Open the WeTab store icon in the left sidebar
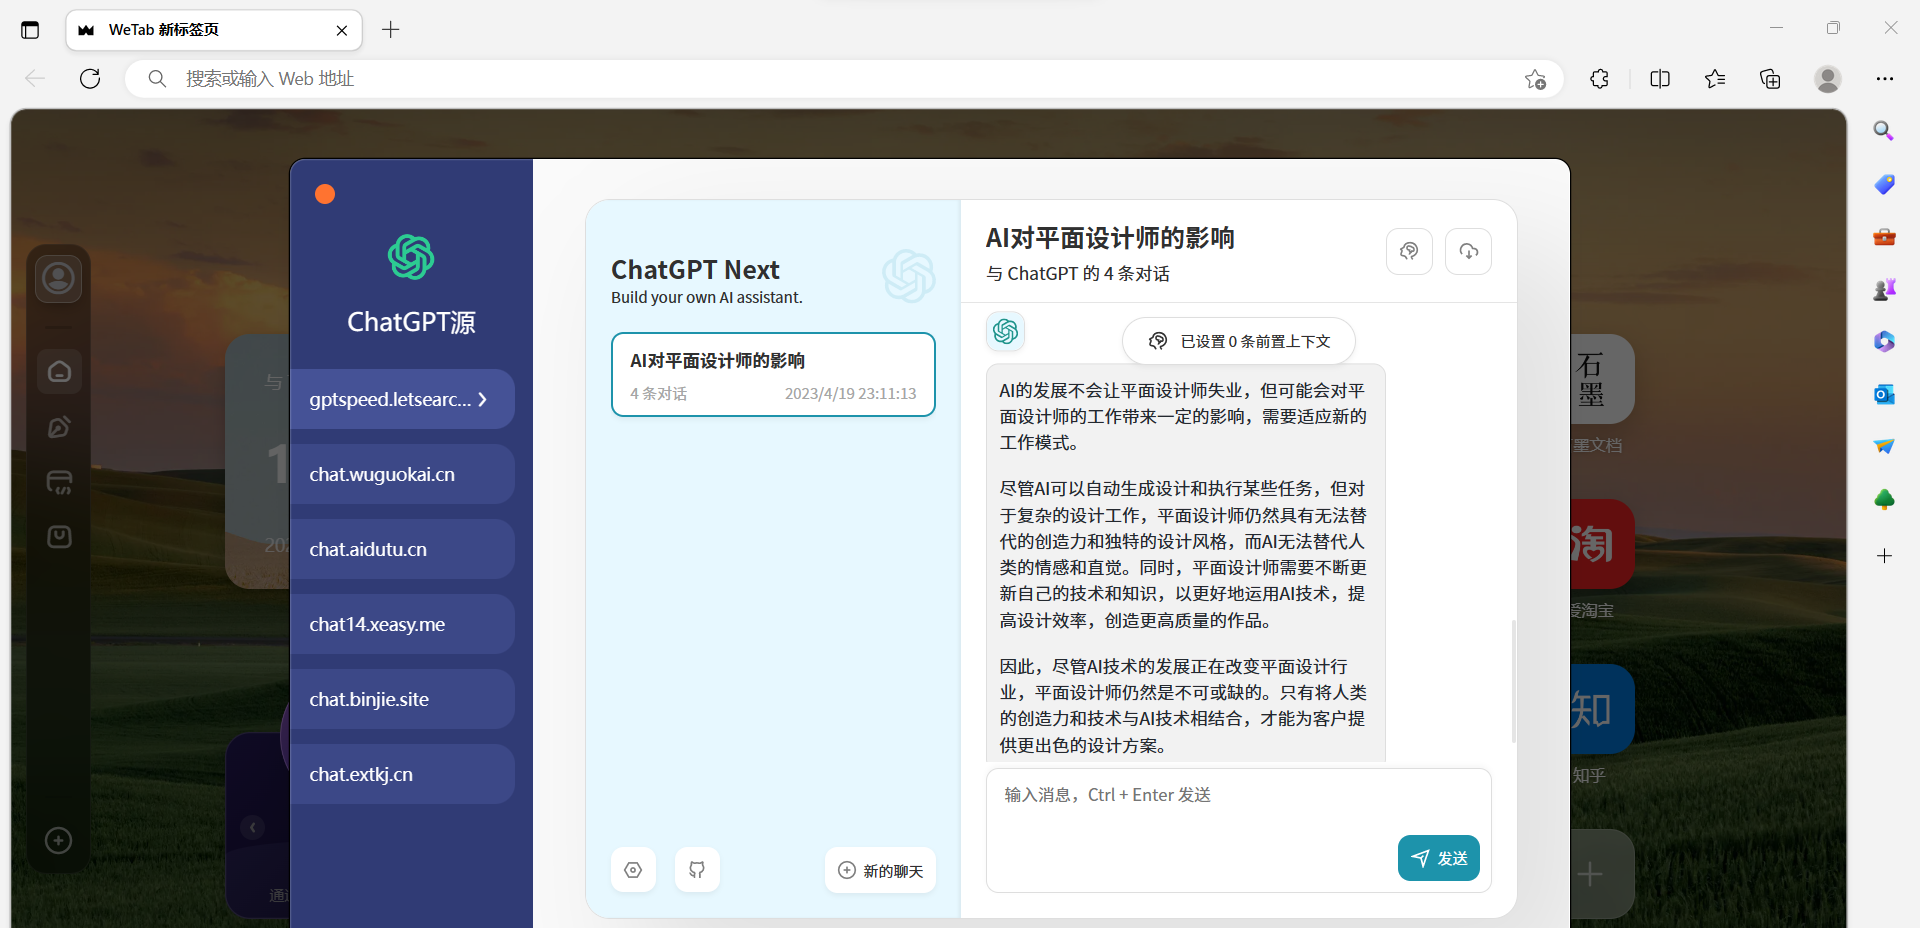 point(59,483)
